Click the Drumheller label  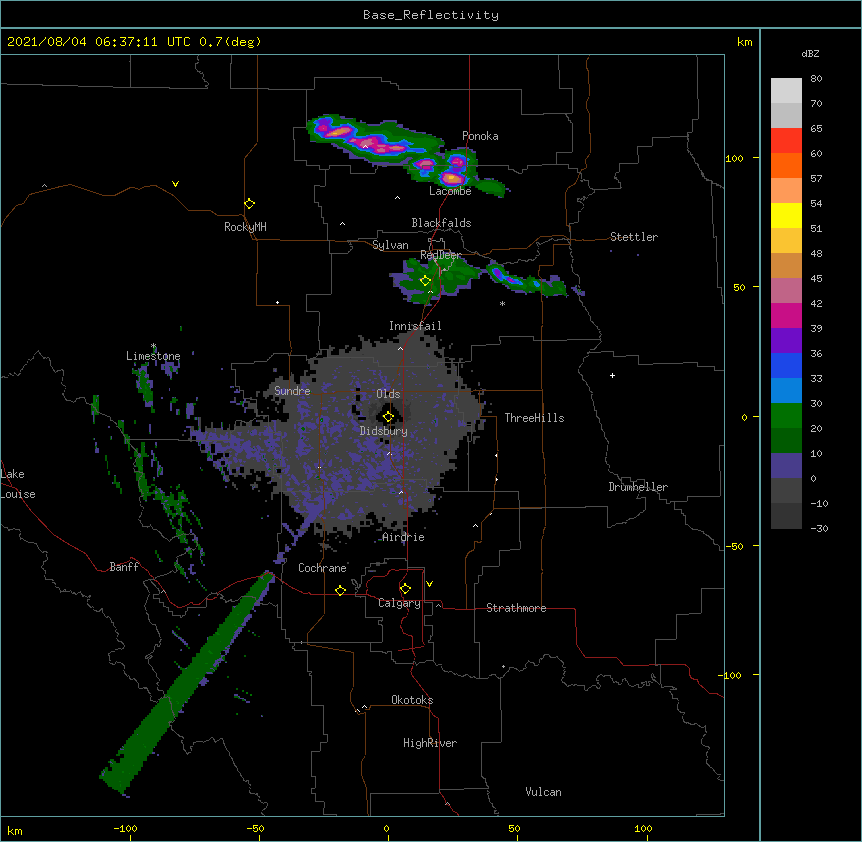(x=638, y=487)
